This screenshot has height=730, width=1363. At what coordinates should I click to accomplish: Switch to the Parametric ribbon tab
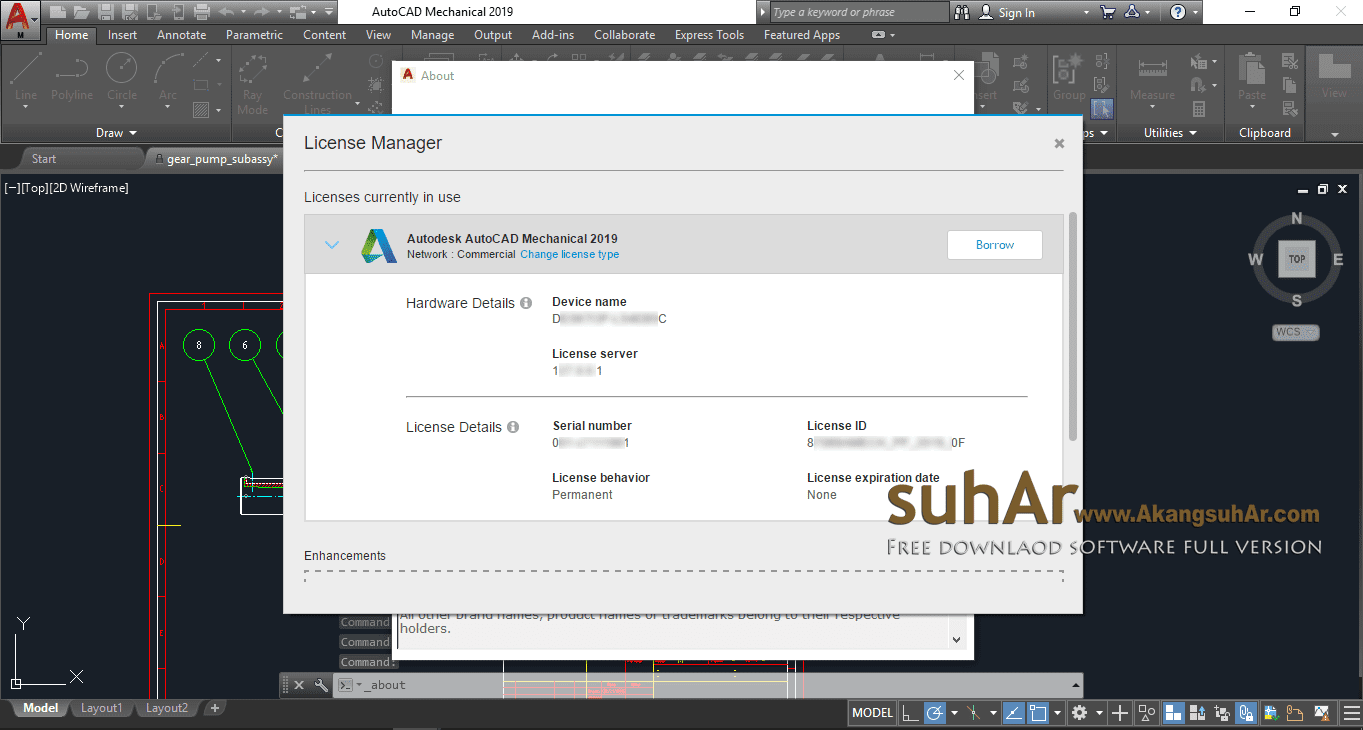click(254, 35)
